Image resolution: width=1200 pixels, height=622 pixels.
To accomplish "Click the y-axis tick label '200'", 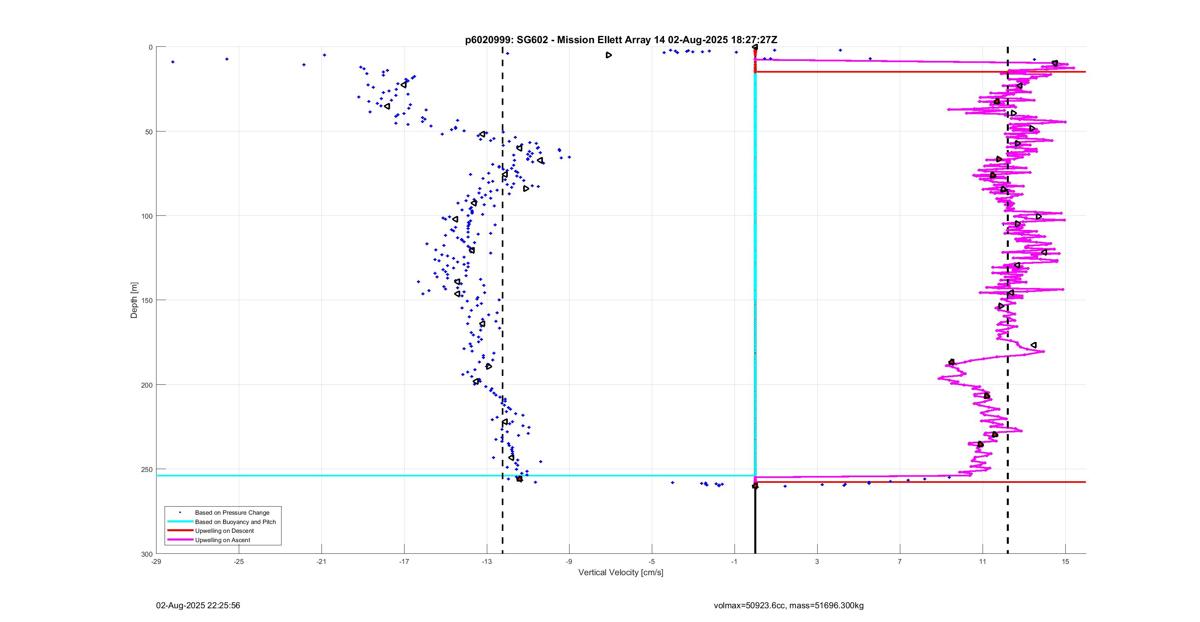I will click(146, 385).
